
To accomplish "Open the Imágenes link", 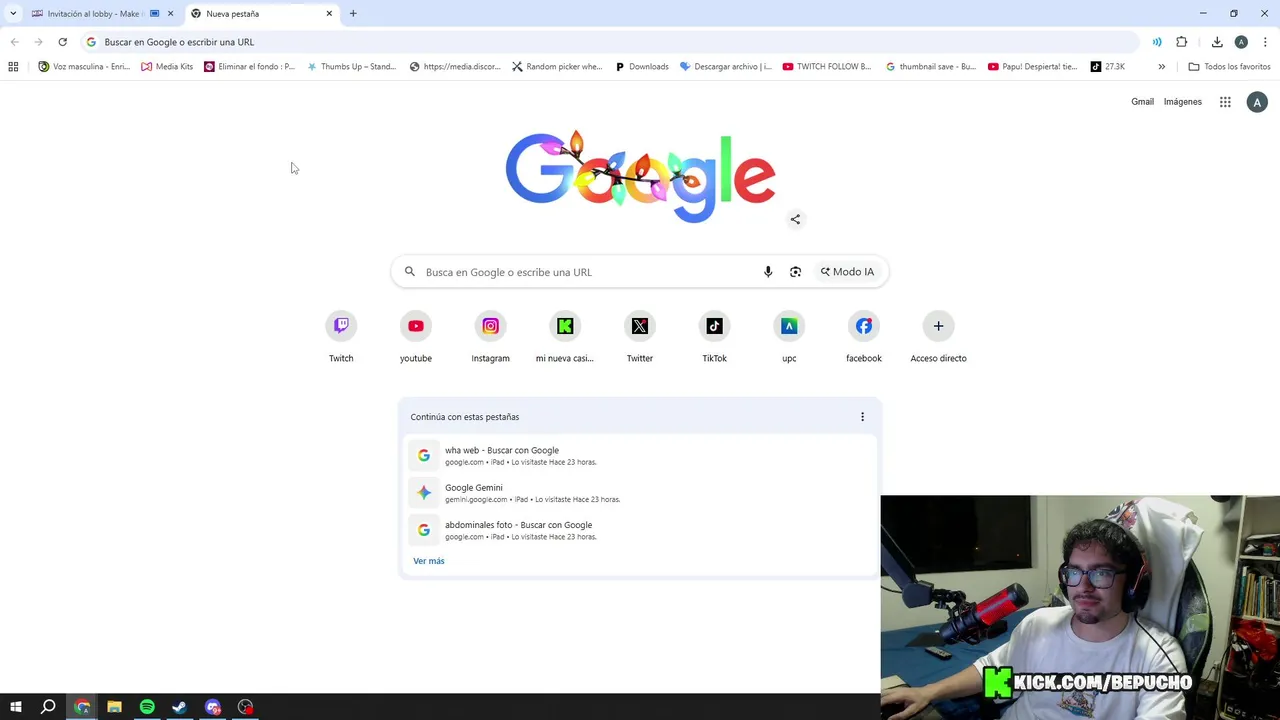I will [1183, 102].
